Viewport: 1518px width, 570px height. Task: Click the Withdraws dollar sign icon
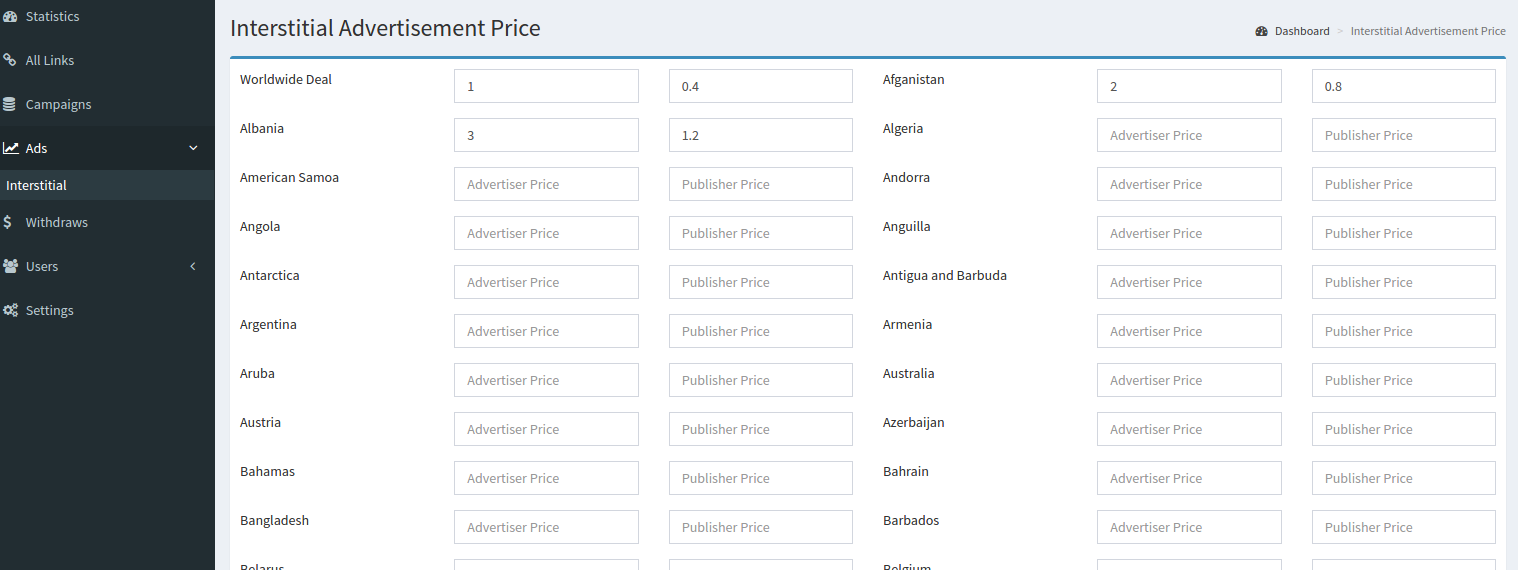(8, 223)
